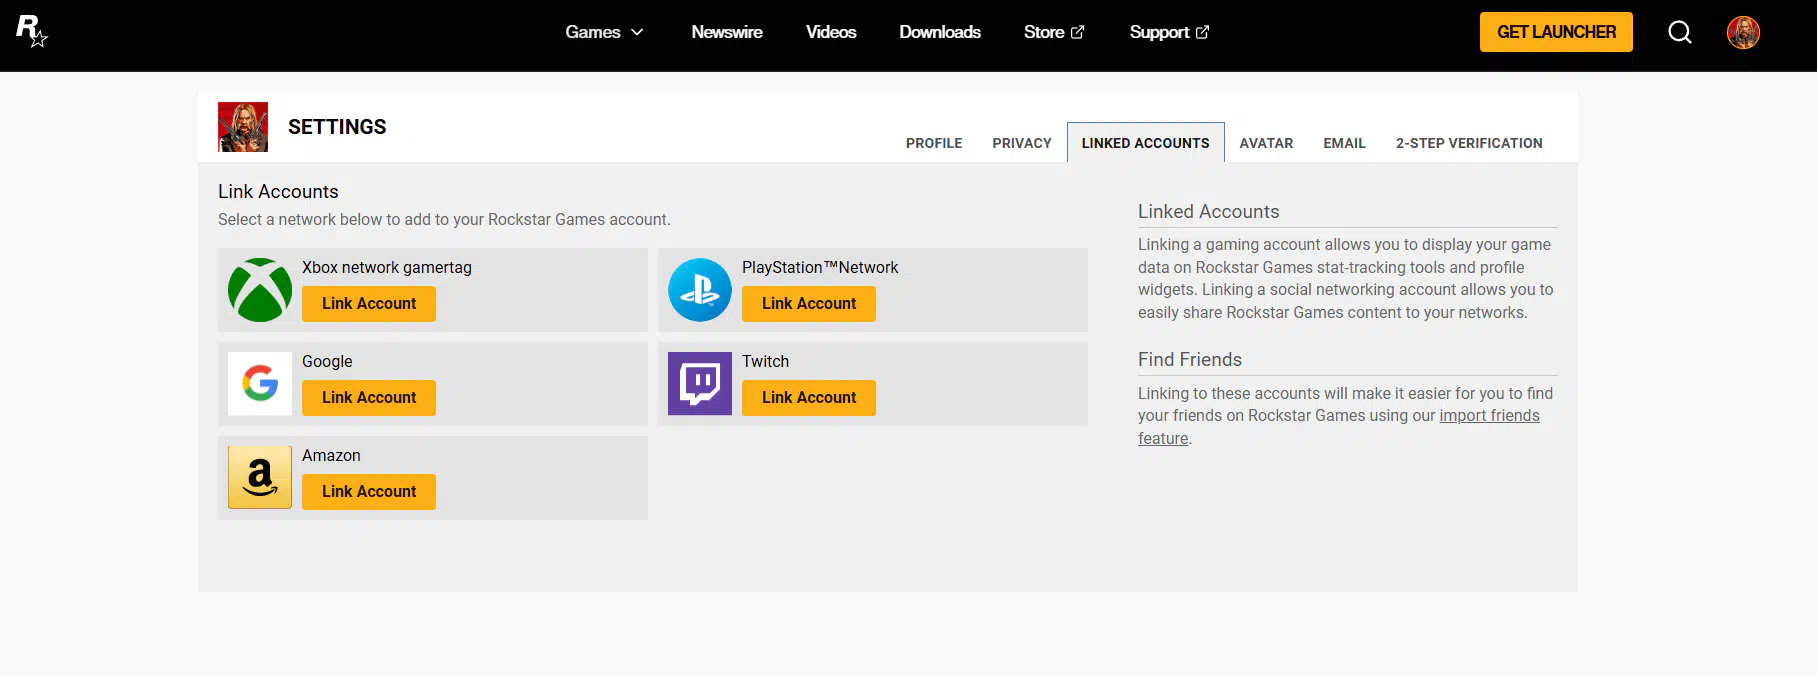
Task: Open the Store external link
Action: [1054, 32]
